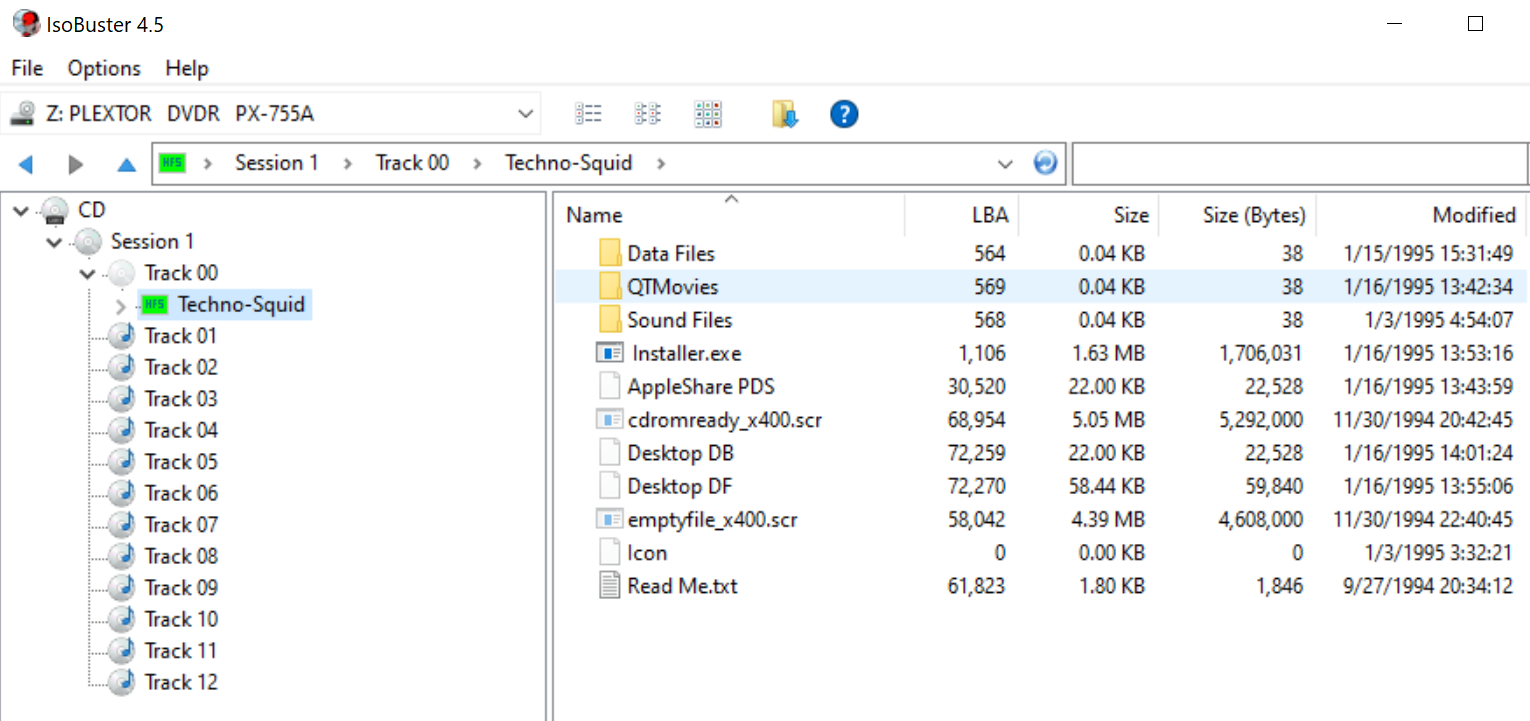Screen dimensions: 1530x721
Task: Click the cdromready_x400.scr file icon
Action: (609, 419)
